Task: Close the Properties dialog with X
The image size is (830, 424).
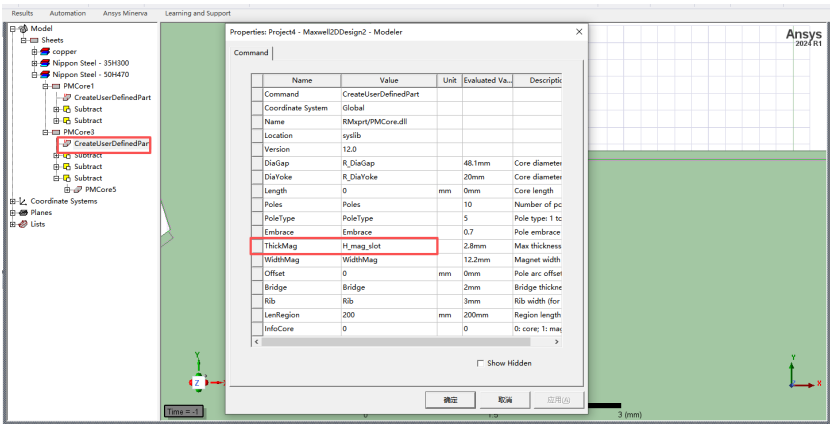Action: pyautogui.click(x=579, y=32)
